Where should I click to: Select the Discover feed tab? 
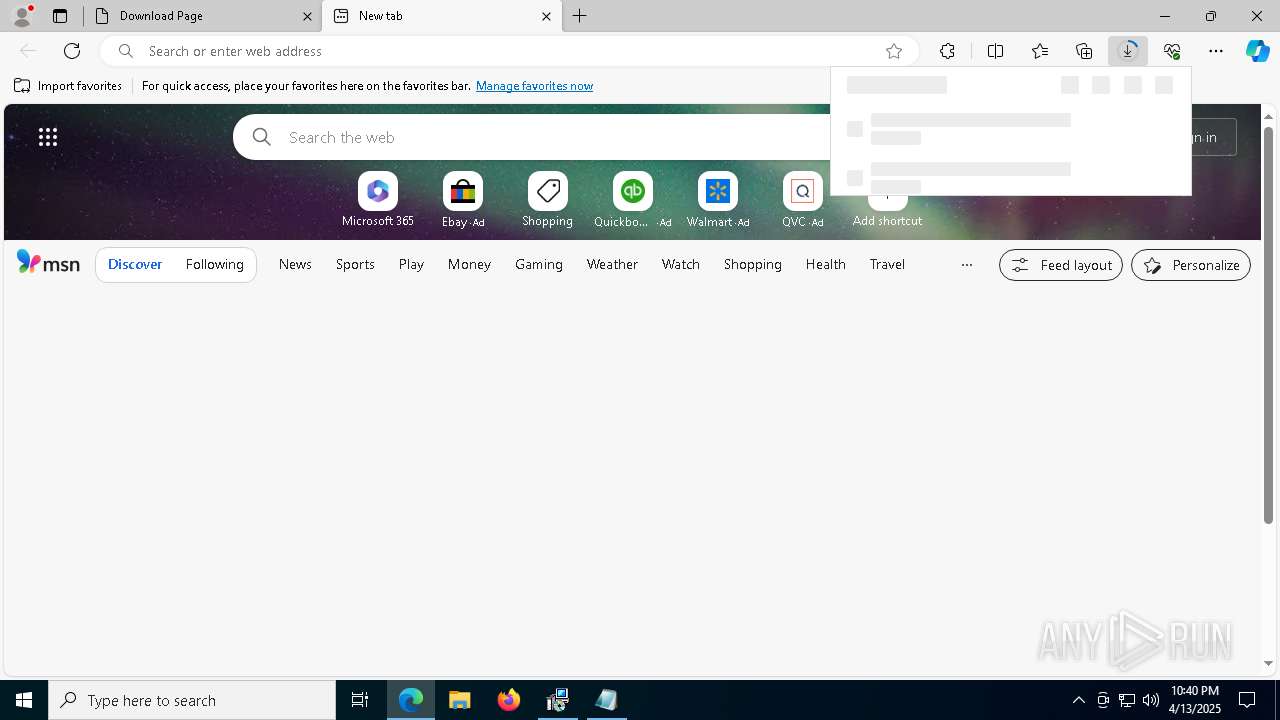coord(135,264)
